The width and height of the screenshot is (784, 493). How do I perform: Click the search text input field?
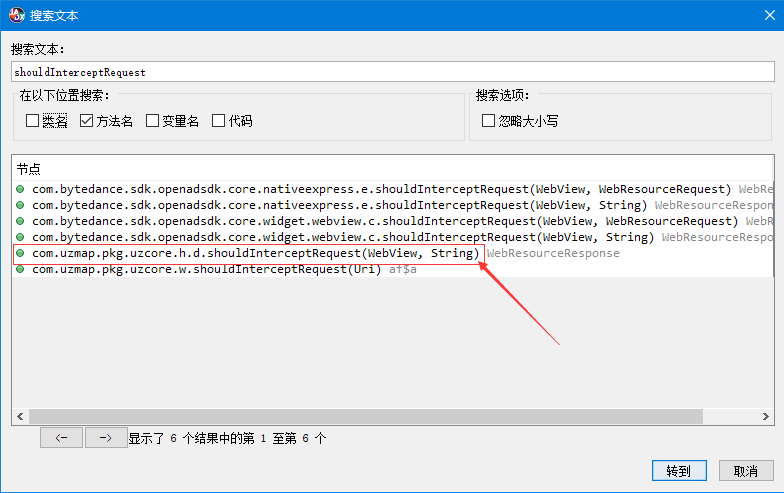click(x=392, y=72)
